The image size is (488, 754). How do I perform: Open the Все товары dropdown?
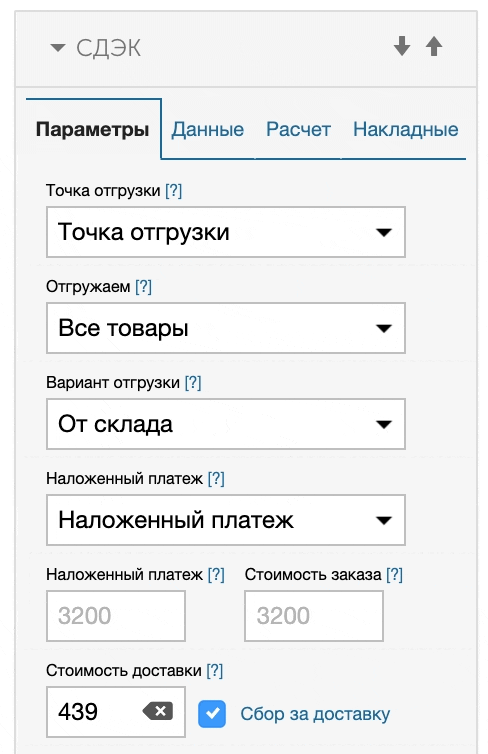coord(226,328)
